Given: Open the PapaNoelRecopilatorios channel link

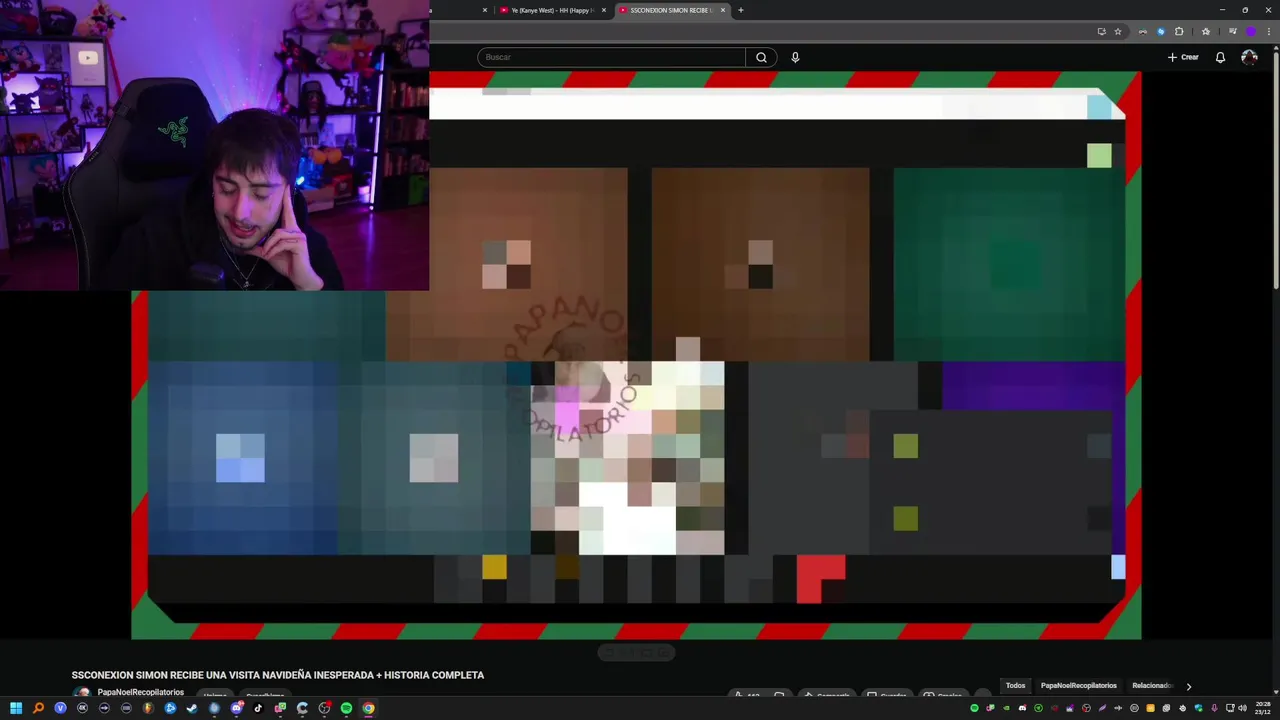Looking at the screenshot, I should [x=140, y=692].
